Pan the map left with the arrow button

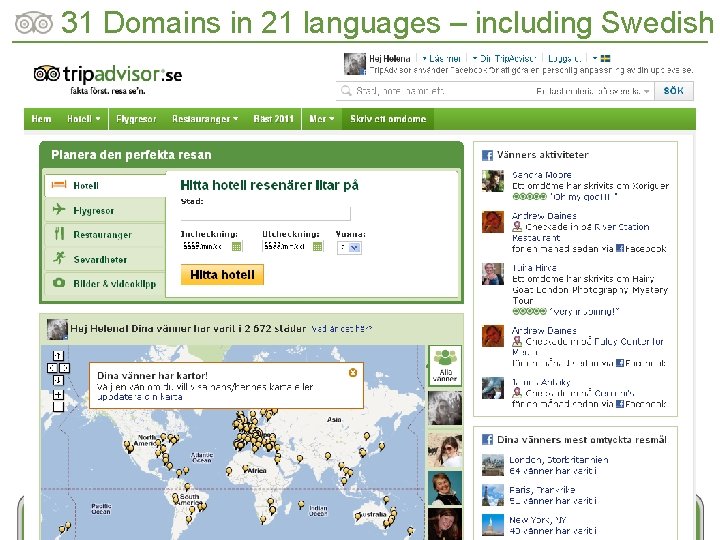pyautogui.click(x=52, y=368)
